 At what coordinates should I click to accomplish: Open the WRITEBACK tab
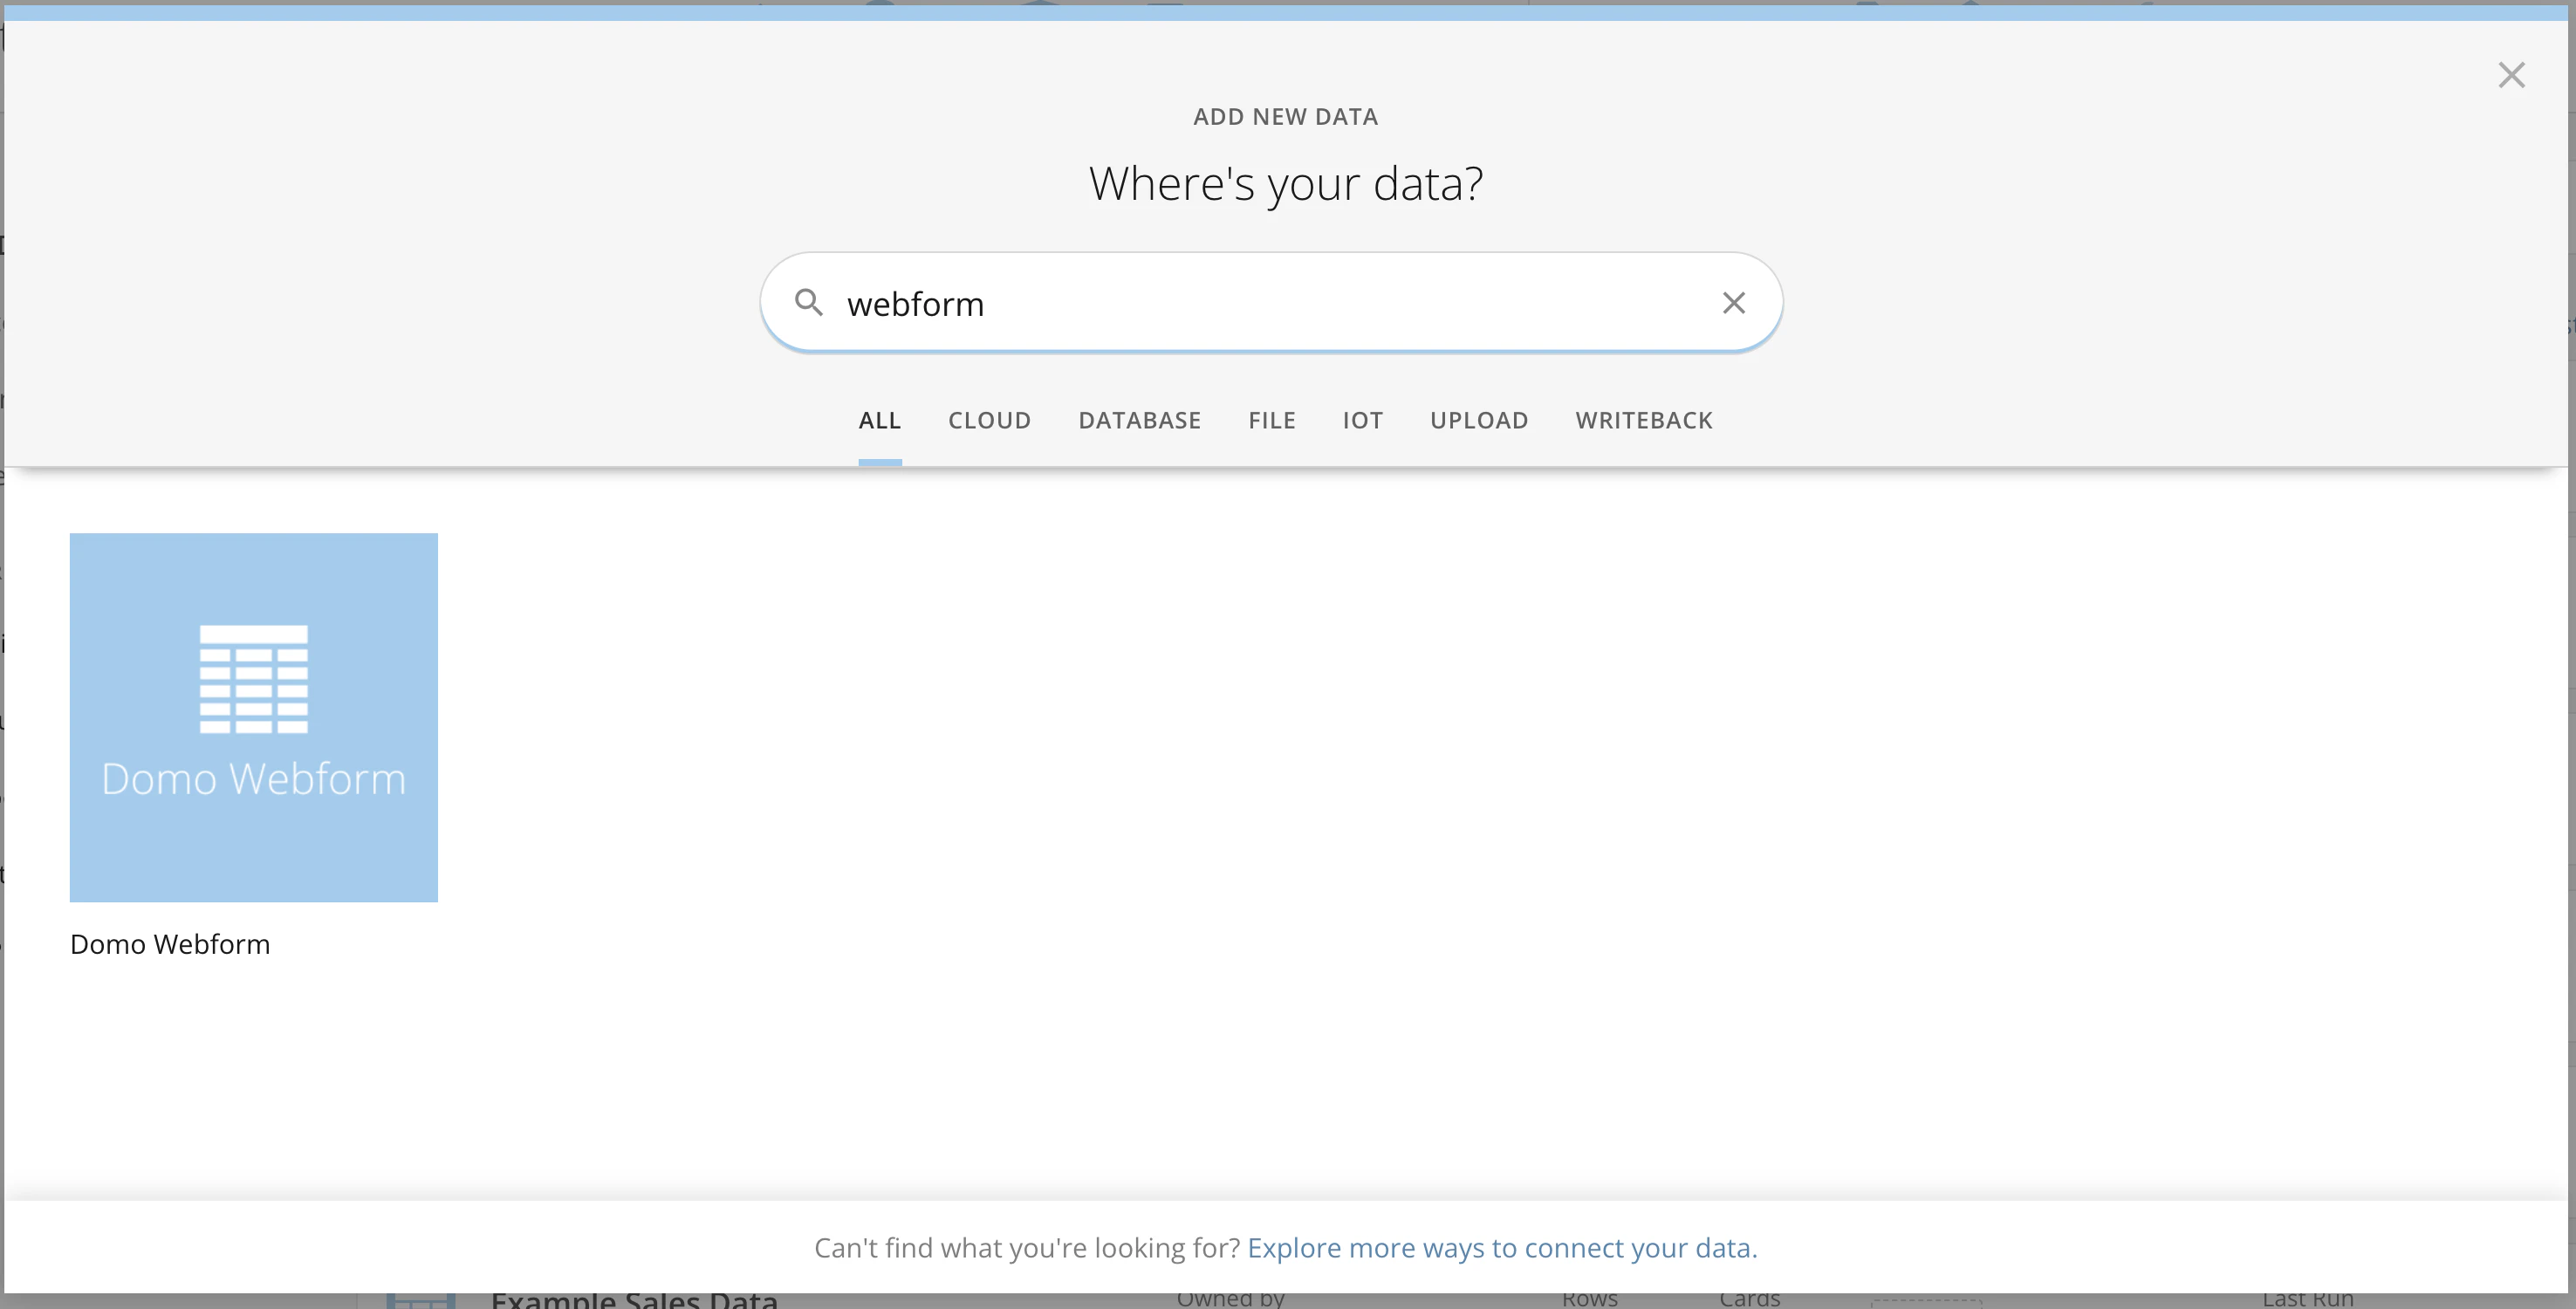(1643, 421)
